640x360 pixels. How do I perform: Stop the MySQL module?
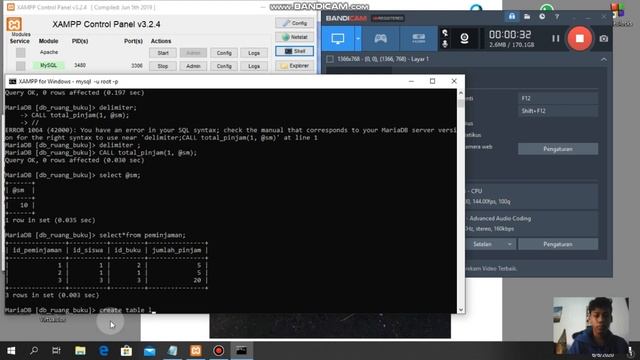pos(163,66)
